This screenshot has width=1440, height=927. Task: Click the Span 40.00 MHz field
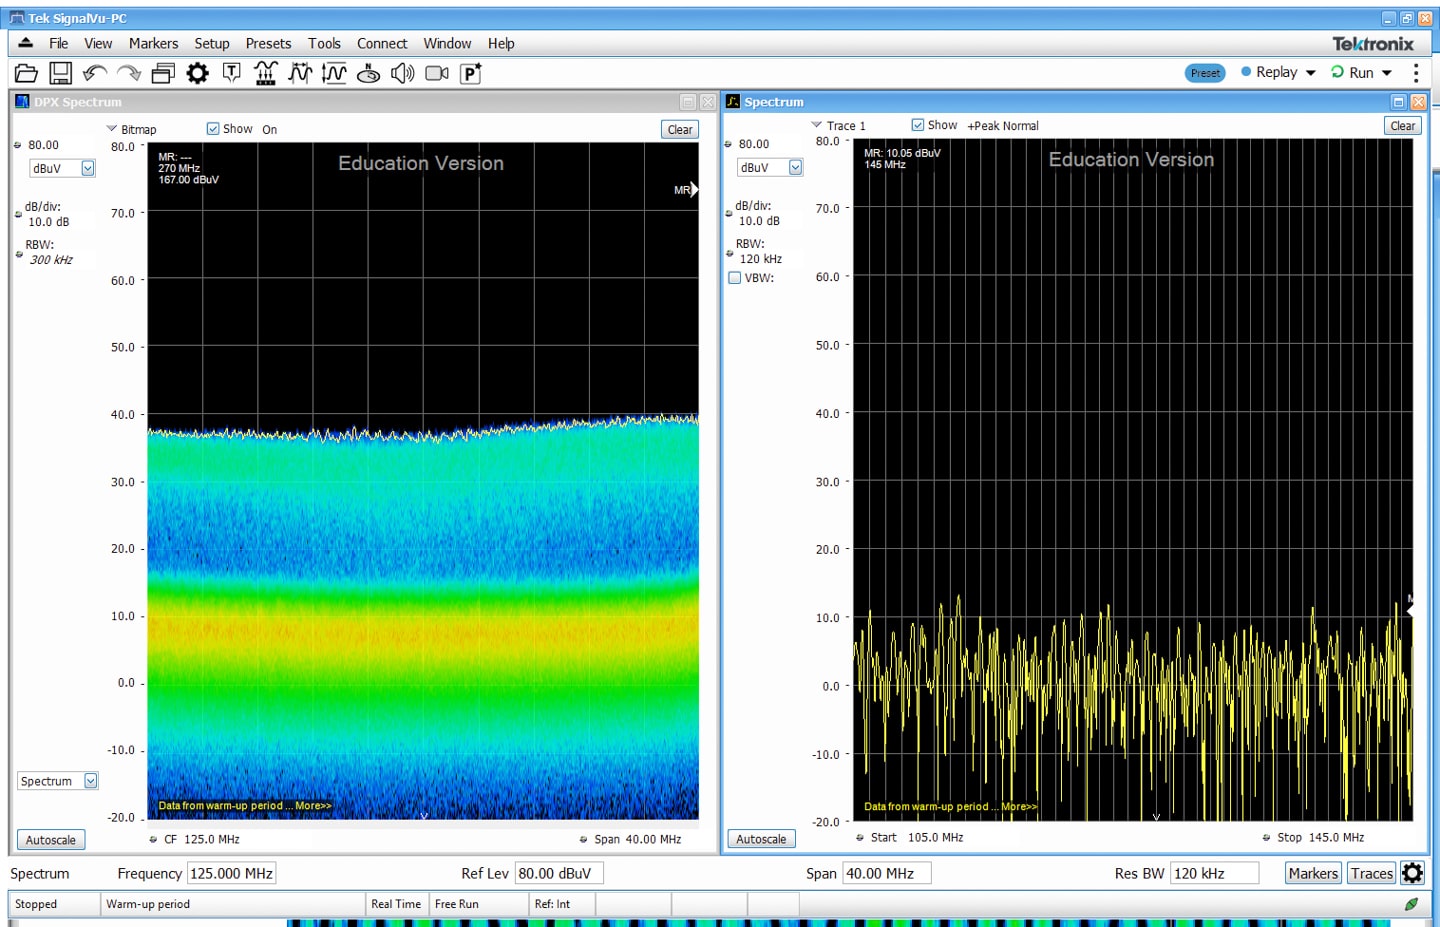pos(886,873)
